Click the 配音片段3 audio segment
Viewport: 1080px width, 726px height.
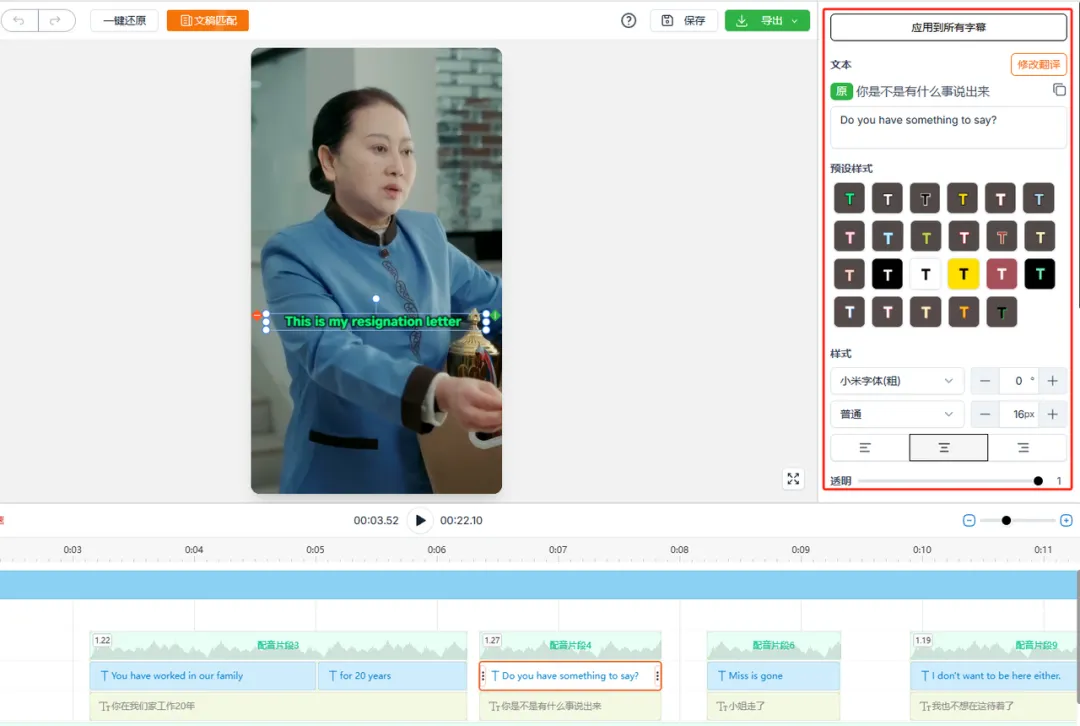(278, 645)
